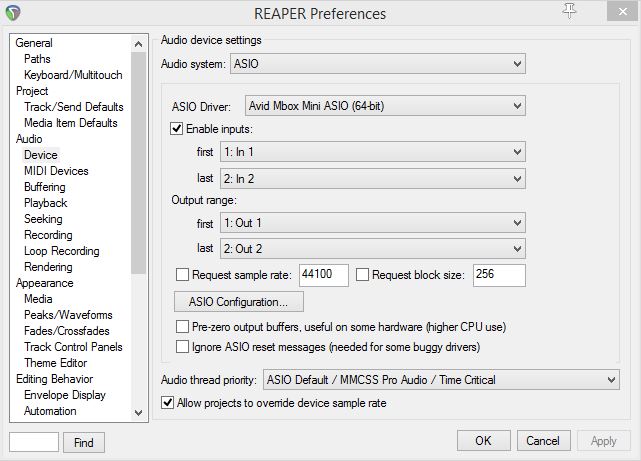
Task: Toggle the Enable inputs checkbox
Action: coord(178,129)
